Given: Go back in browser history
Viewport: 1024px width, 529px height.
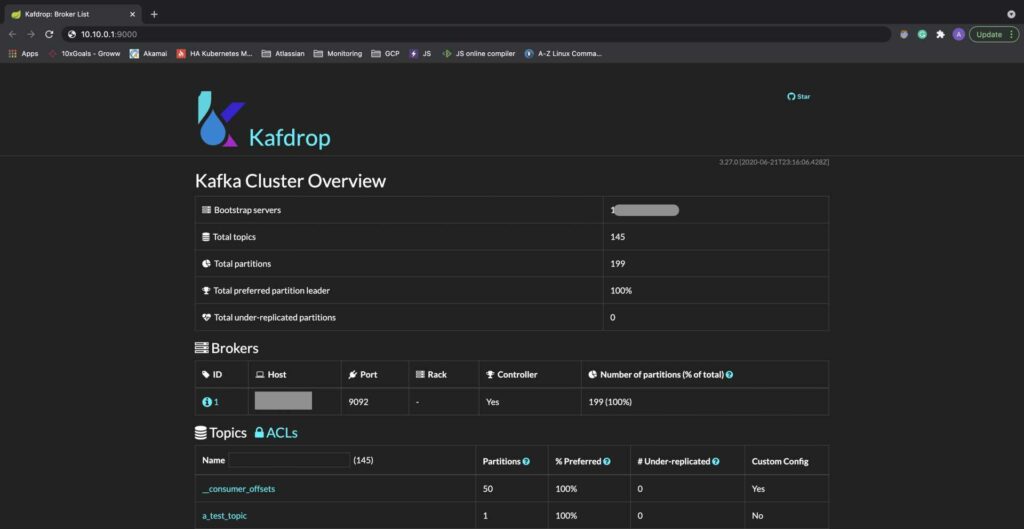Looking at the screenshot, I should pyautogui.click(x=12, y=34).
